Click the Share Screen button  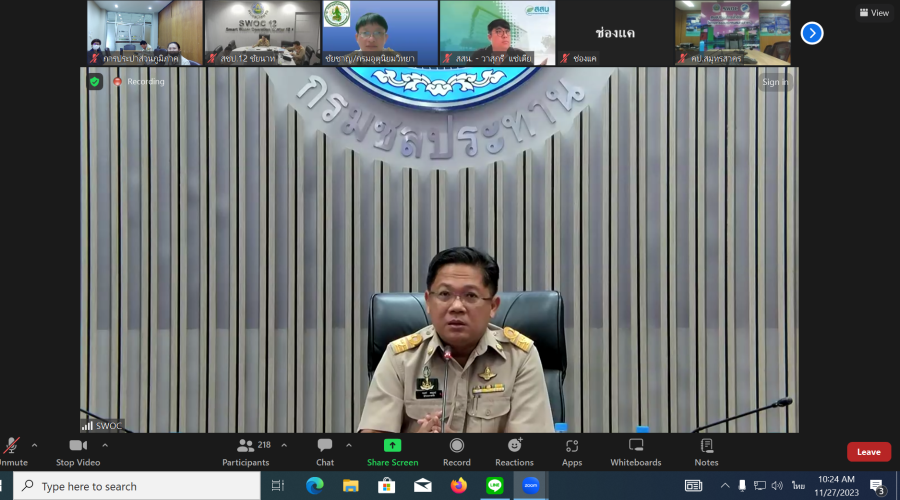(392, 451)
